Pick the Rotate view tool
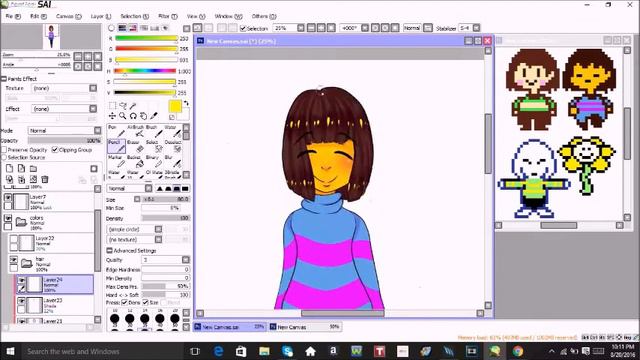The height and width of the screenshot is (360, 640). tap(133, 116)
